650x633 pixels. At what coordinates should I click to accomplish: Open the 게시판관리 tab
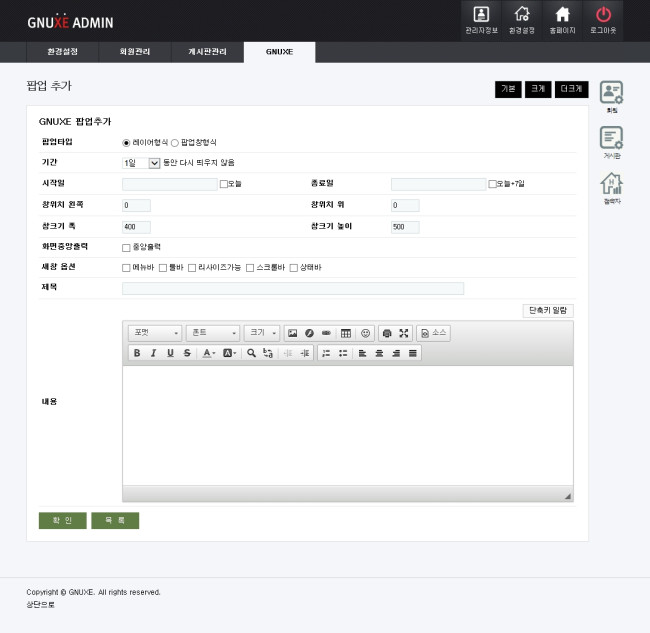[207, 51]
